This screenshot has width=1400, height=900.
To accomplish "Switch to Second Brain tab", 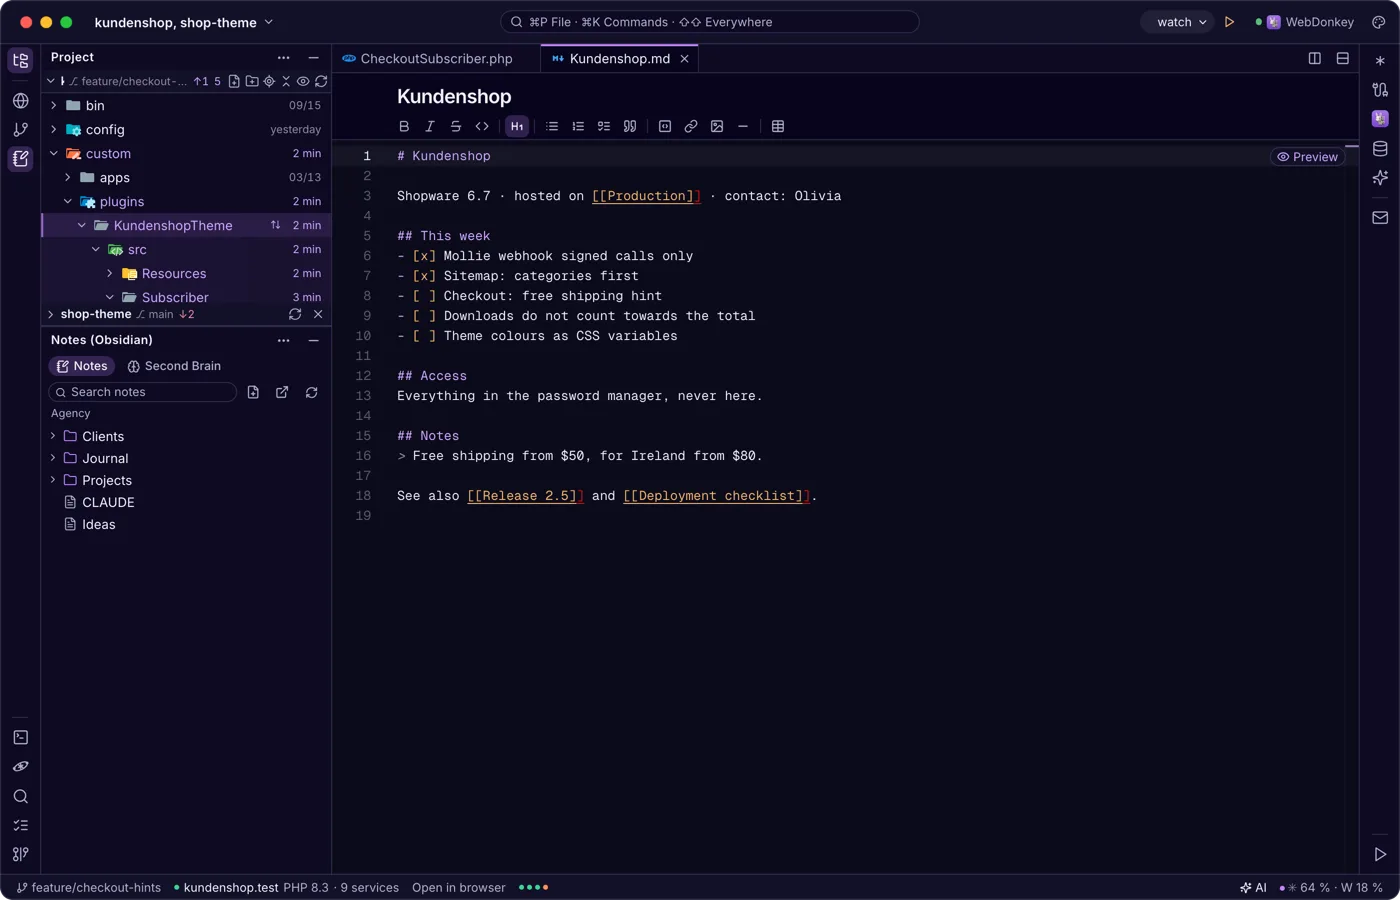I will (174, 366).
